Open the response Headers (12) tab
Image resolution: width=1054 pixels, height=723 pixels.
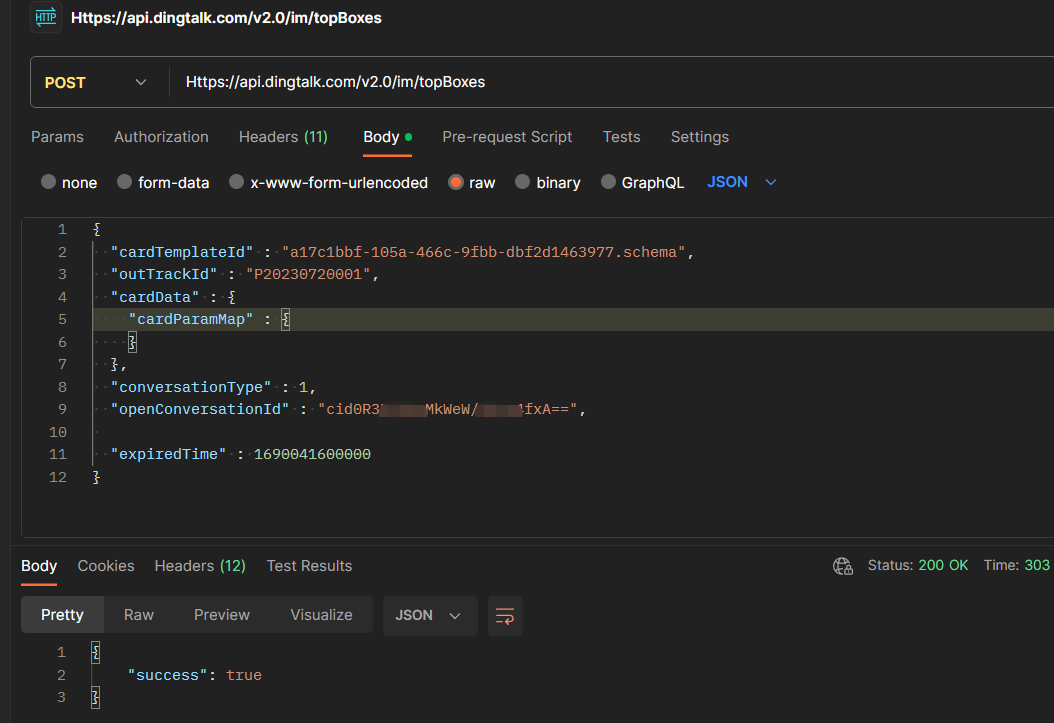(200, 566)
